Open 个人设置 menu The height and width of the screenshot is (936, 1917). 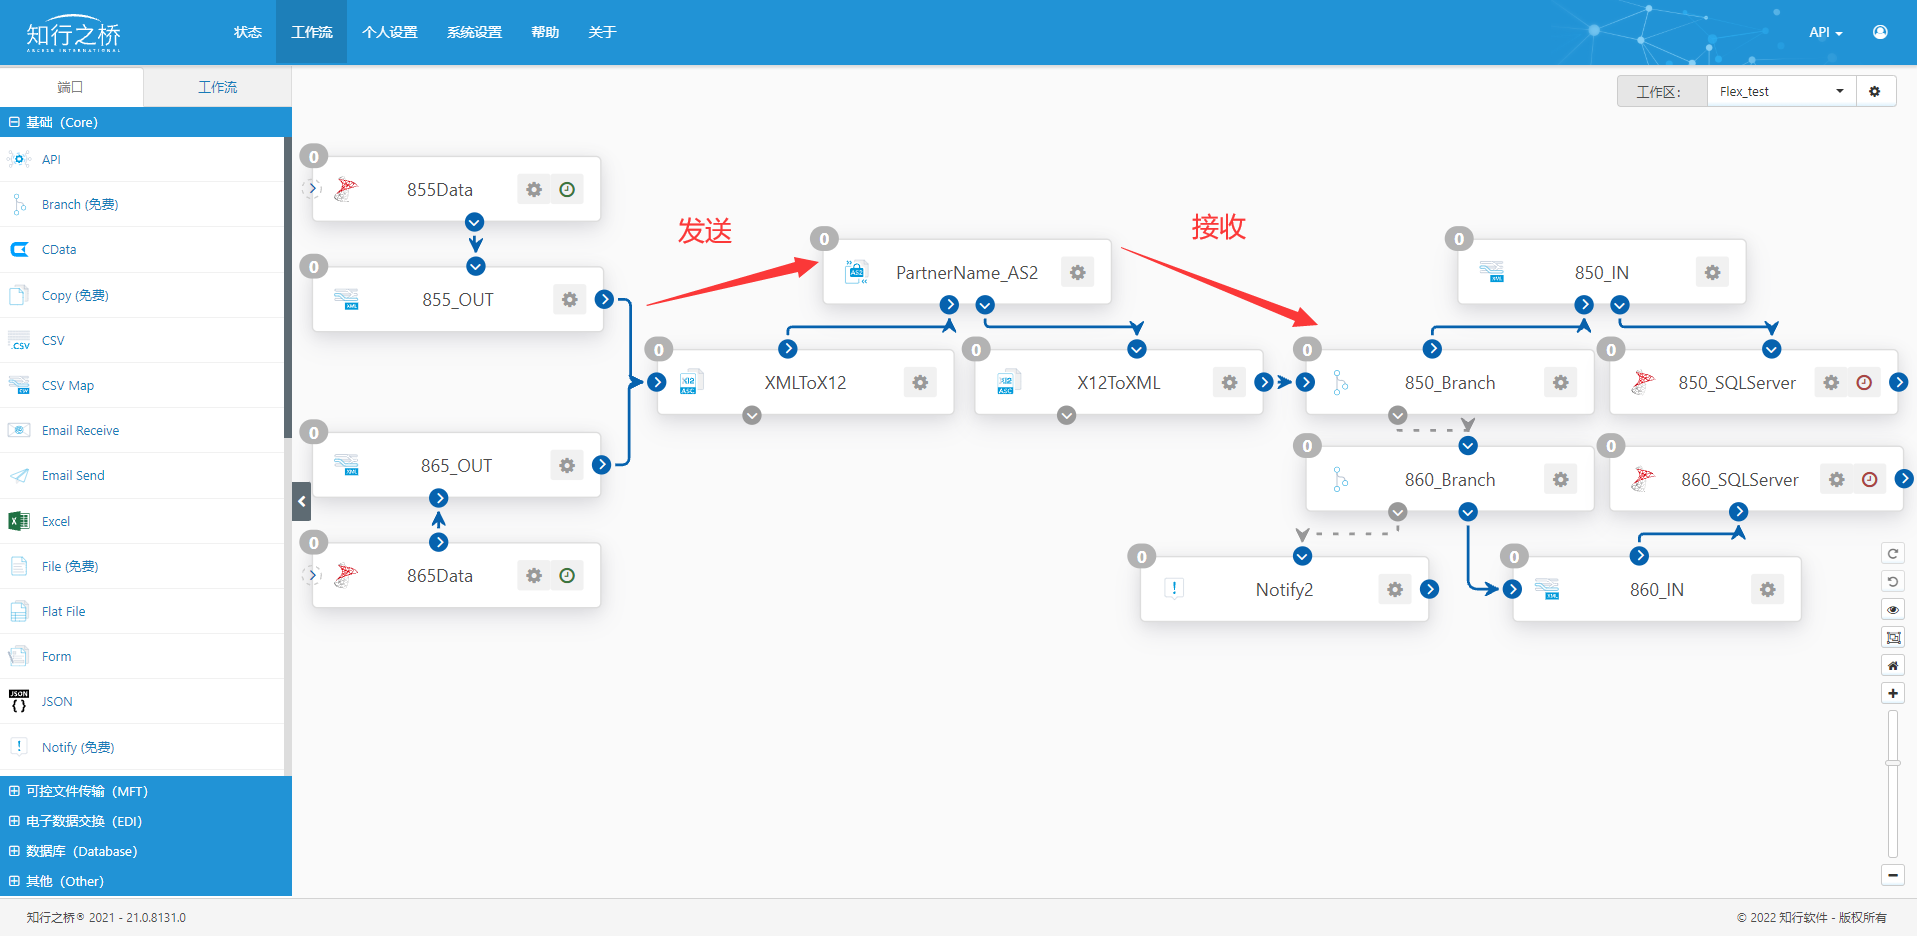click(390, 32)
